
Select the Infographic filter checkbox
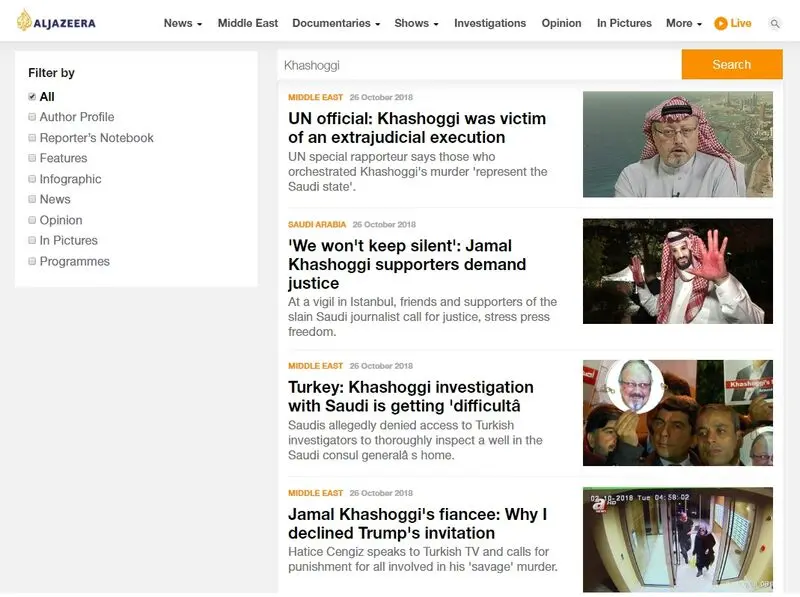[32, 179]
